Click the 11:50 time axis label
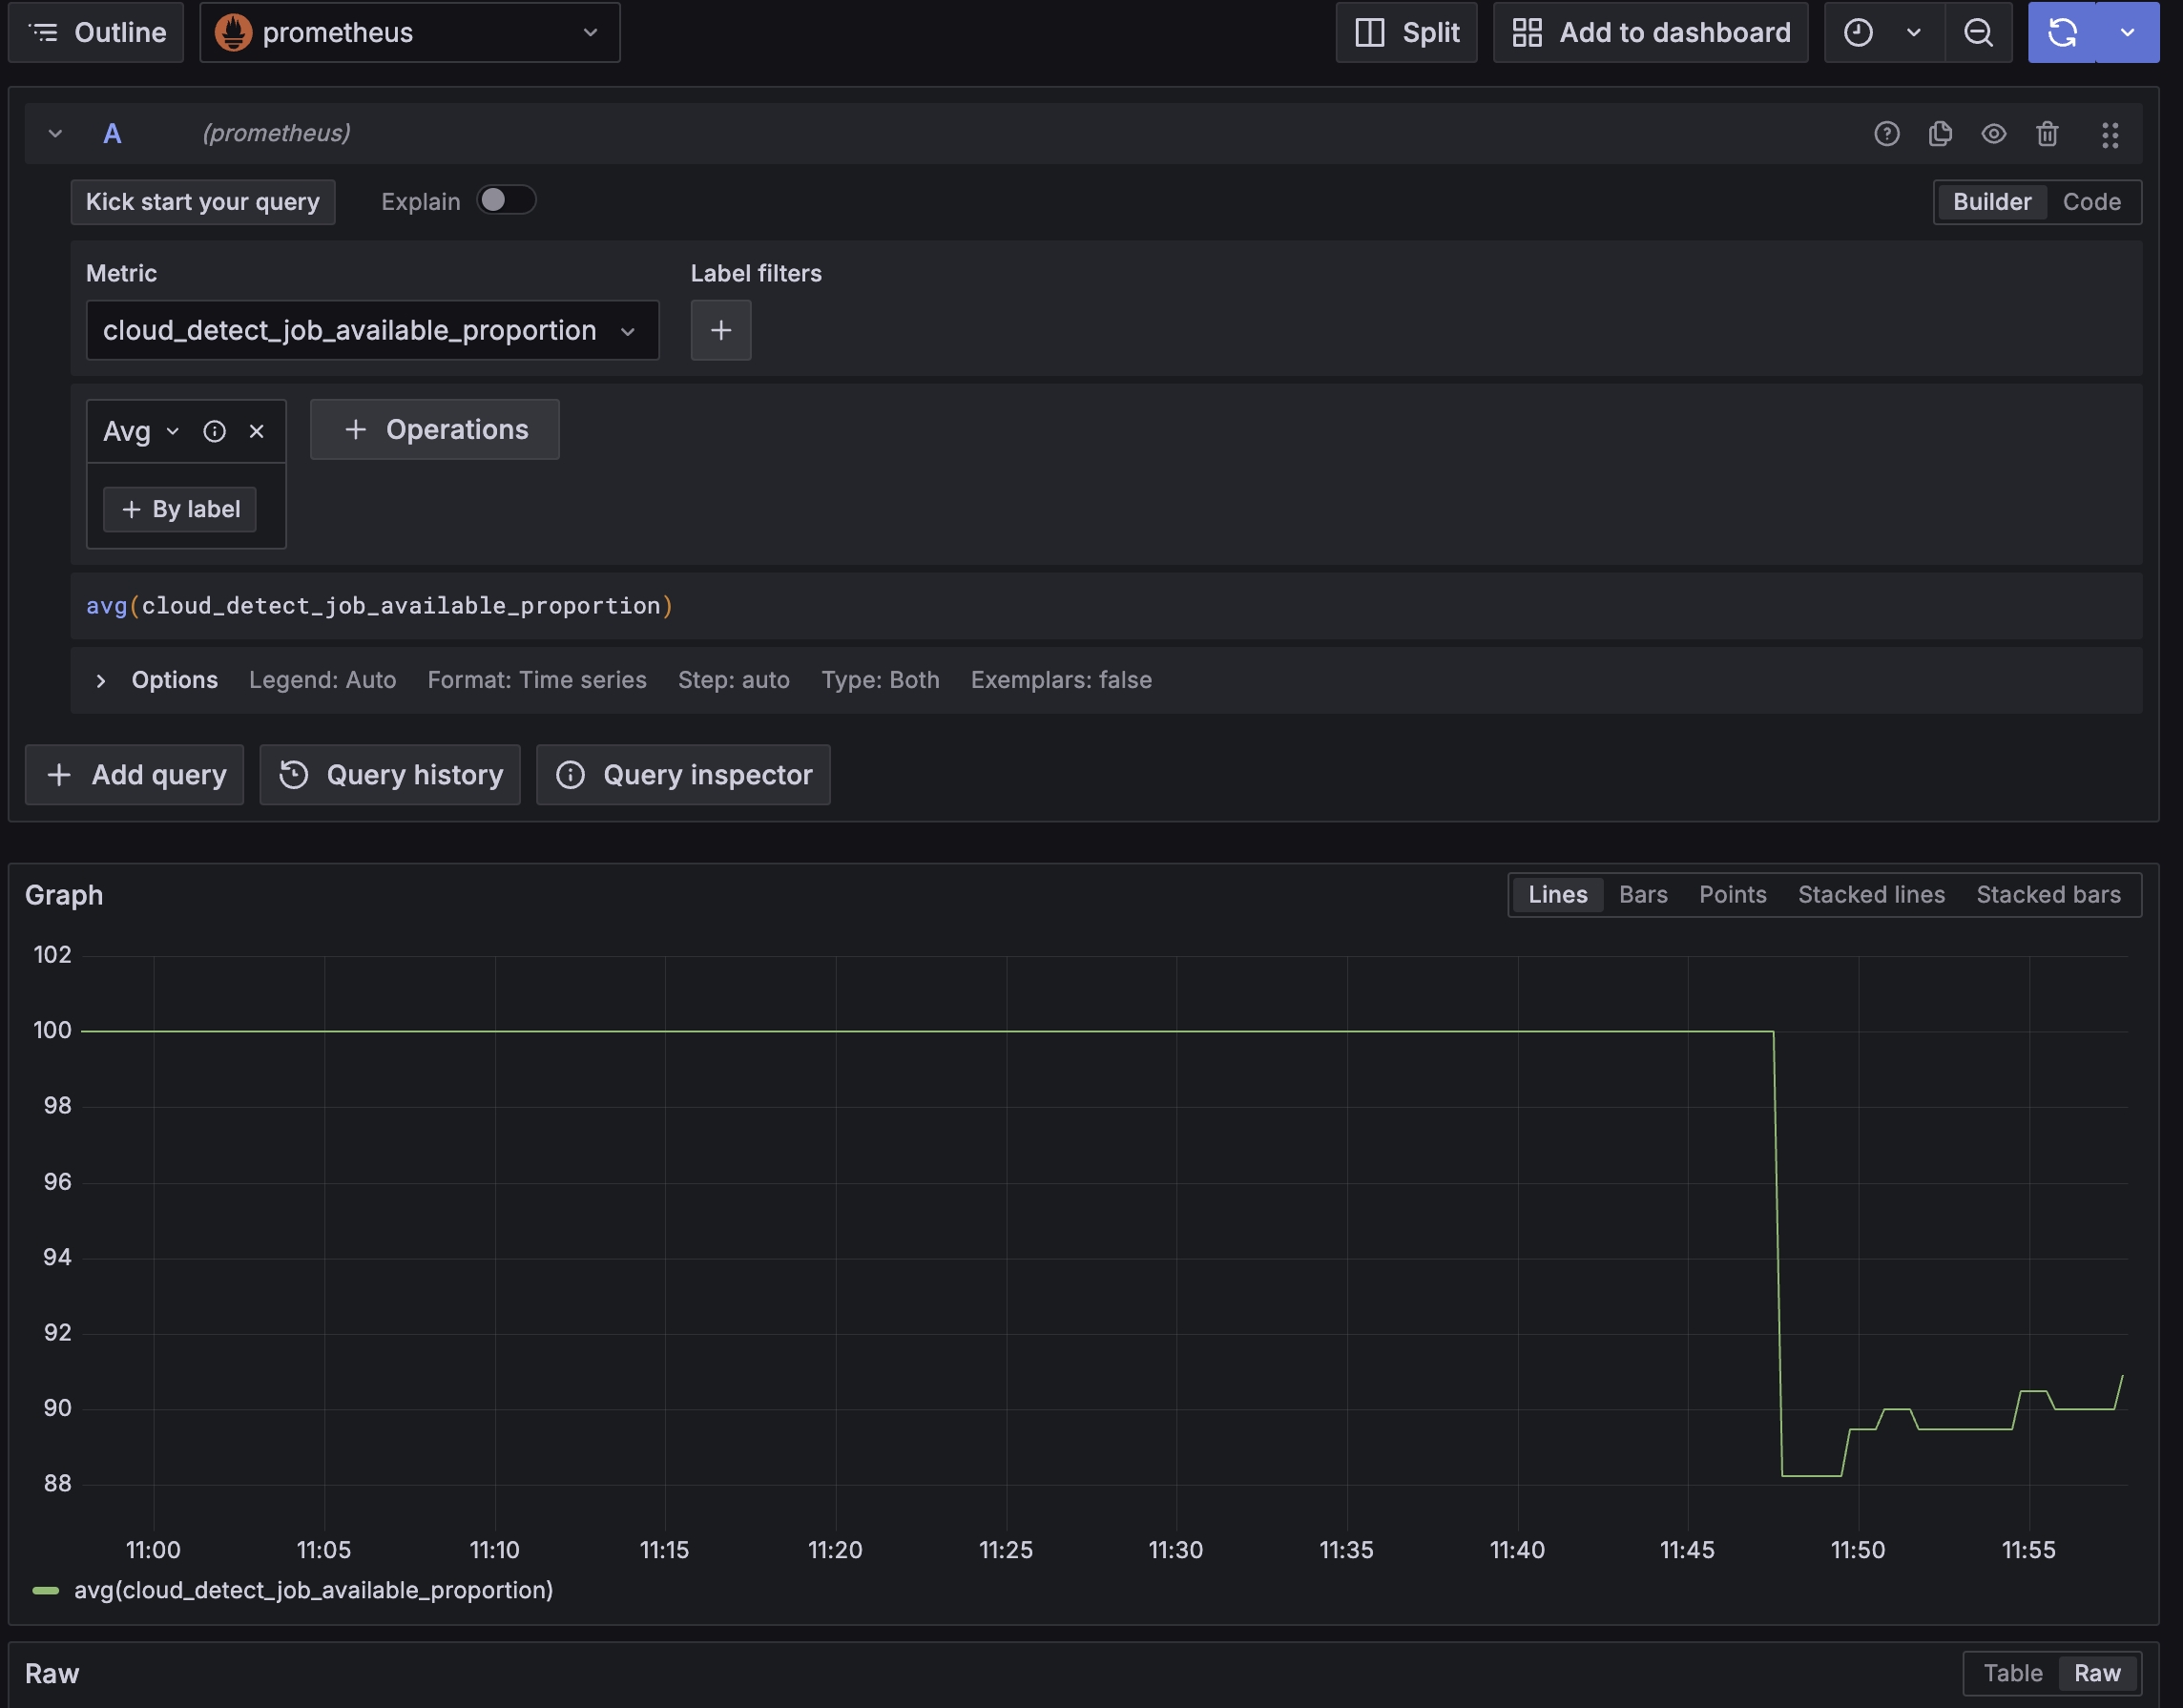This screenshot has width=2183, height=1708. pyautogui.click(x=1858, y=1551)
